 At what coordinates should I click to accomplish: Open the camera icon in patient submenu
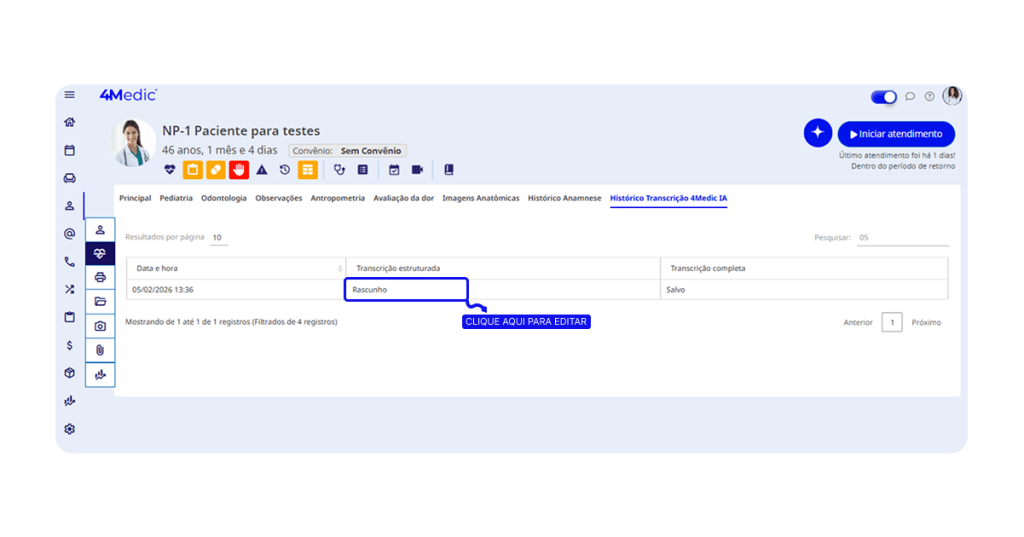[100, 326]
